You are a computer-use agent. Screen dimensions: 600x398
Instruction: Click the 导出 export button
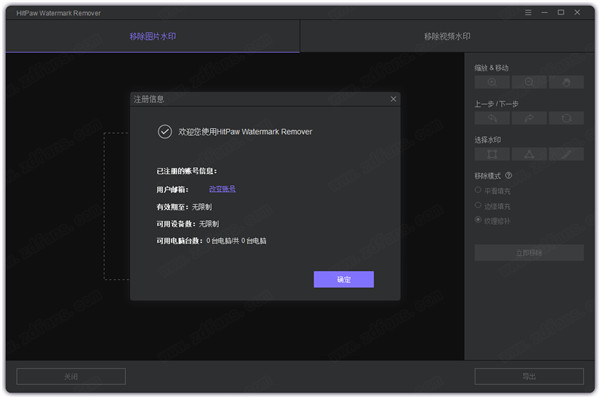[x=529, y=377]
